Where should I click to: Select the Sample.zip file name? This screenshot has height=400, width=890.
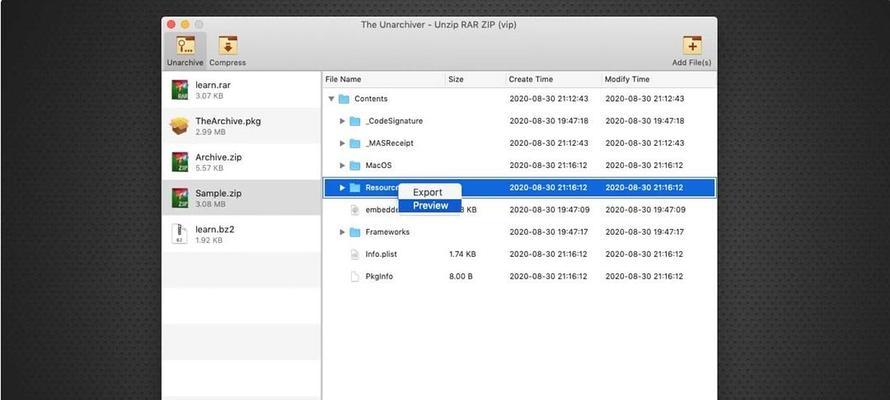[219, 193]
